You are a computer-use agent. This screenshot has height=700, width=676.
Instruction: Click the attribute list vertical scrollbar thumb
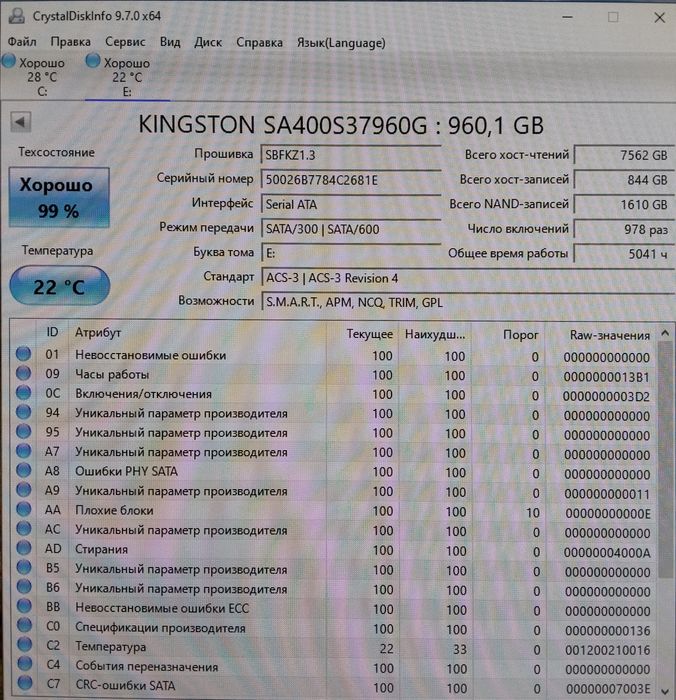pos(665,460)
